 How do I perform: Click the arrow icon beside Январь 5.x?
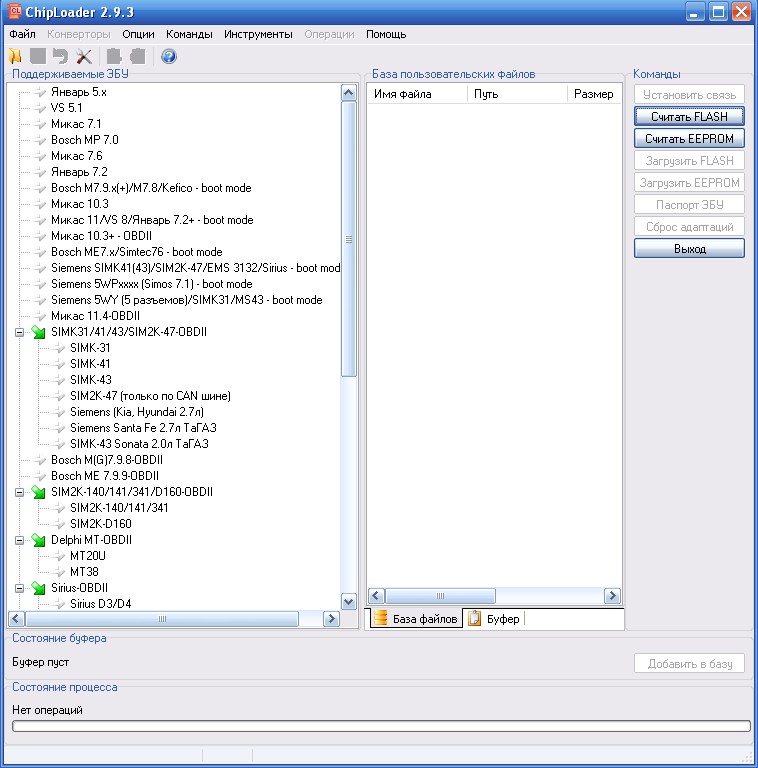click(40, 92)
